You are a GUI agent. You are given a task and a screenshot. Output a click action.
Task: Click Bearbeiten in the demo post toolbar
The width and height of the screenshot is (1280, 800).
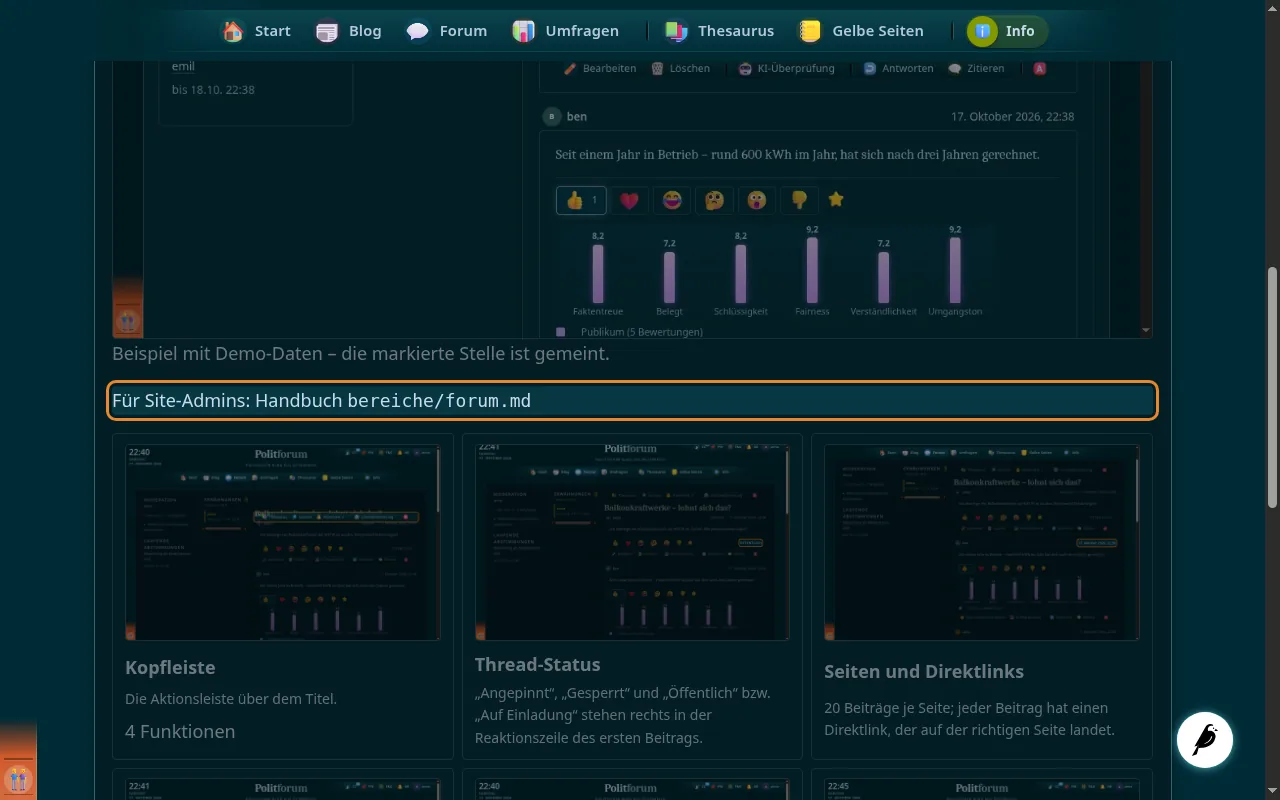(x=600, y=68)
